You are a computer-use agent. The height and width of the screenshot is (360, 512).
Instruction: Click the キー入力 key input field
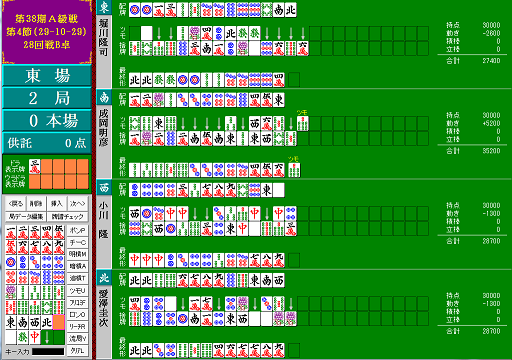[x=48, y=351]
